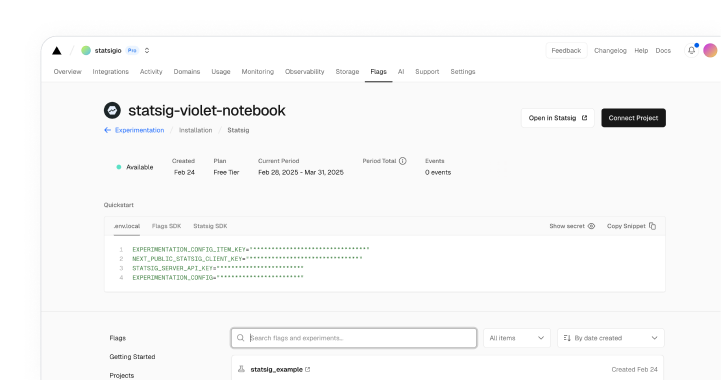This screenshot has height=380, width=721.
Task: Click the 0 events value
Action: click(438, 173)
